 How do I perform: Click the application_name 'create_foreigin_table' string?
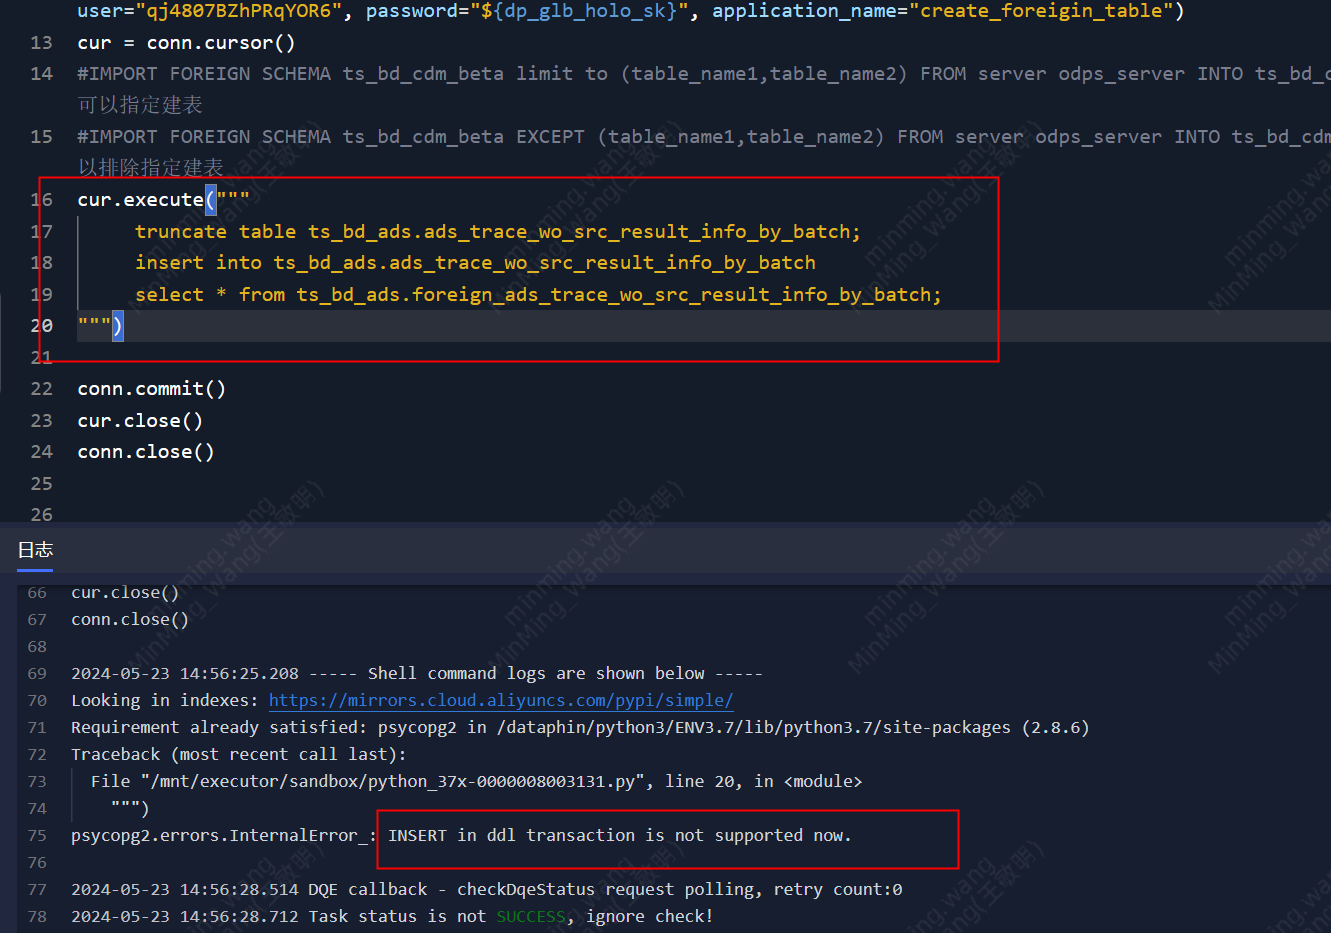coord(1041,11)
